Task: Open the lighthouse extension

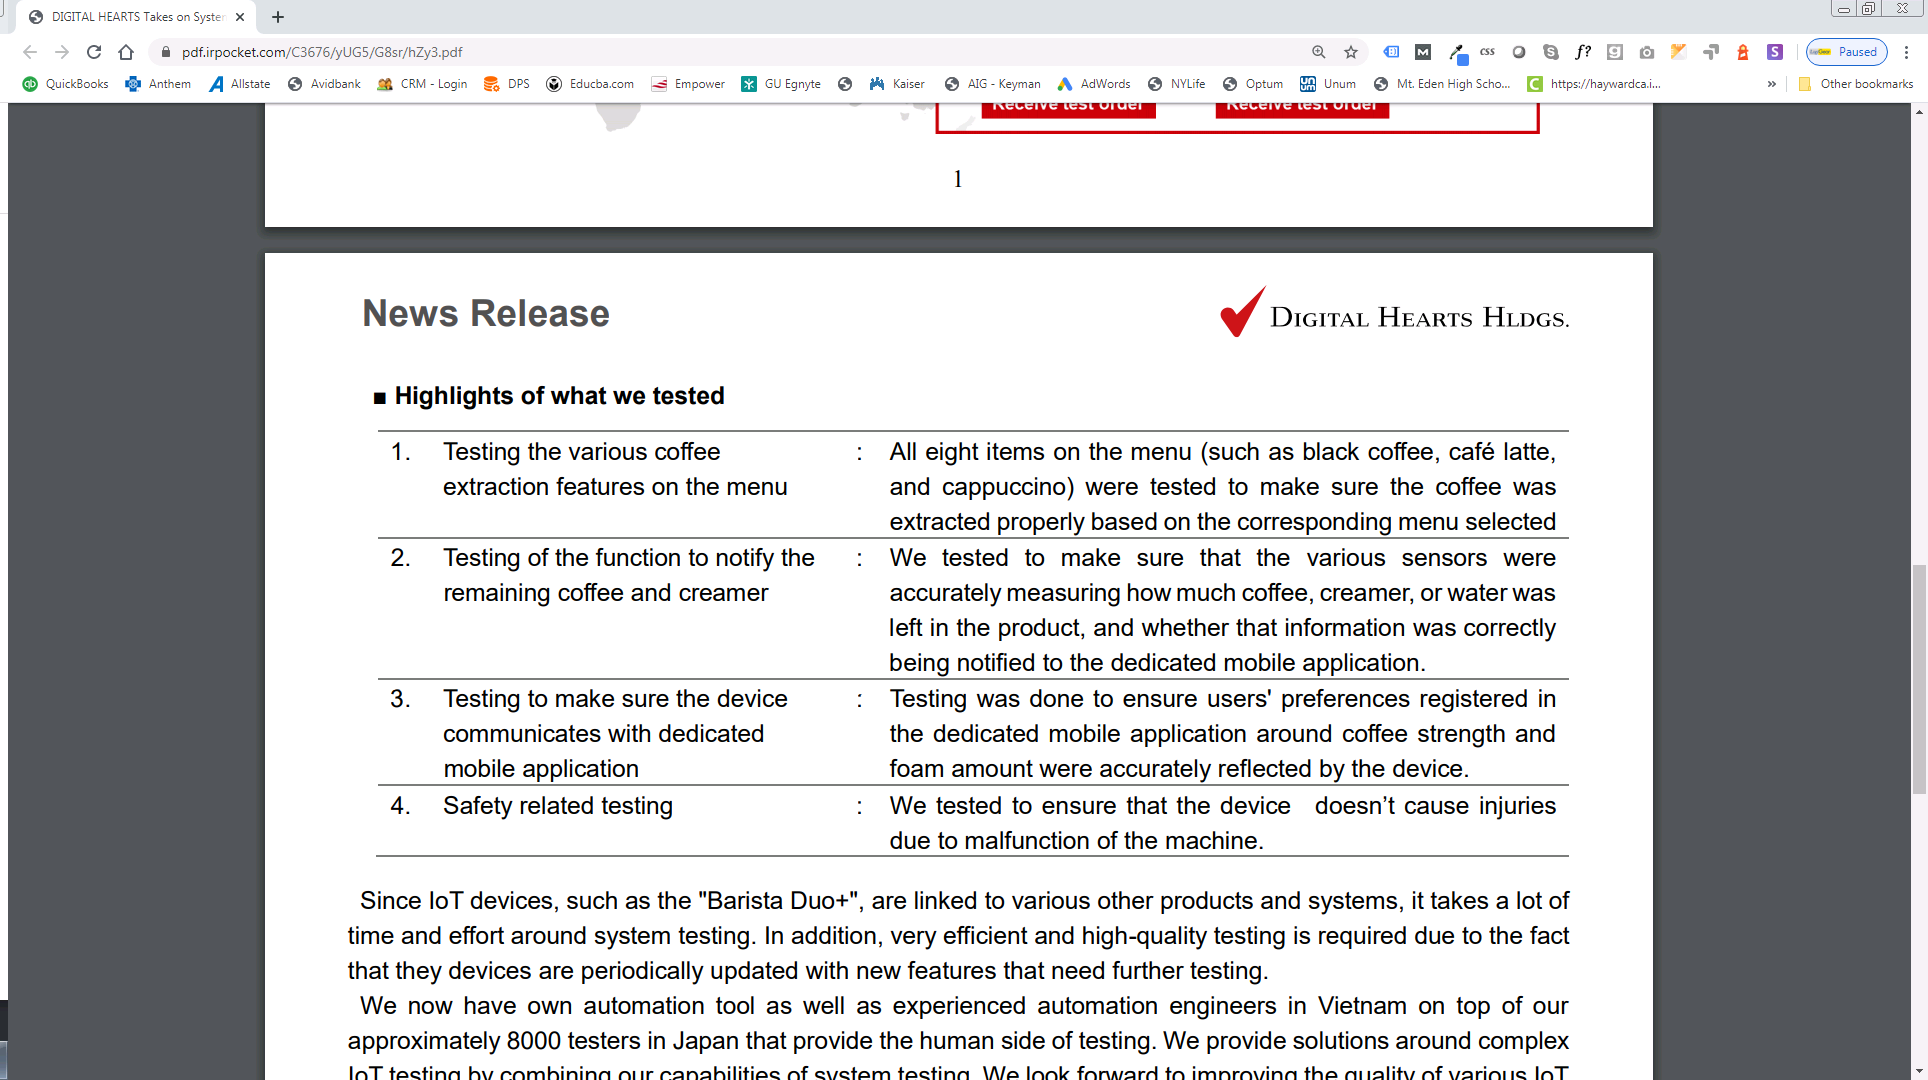Action: pyautogui.click(x=1743, y=52)
